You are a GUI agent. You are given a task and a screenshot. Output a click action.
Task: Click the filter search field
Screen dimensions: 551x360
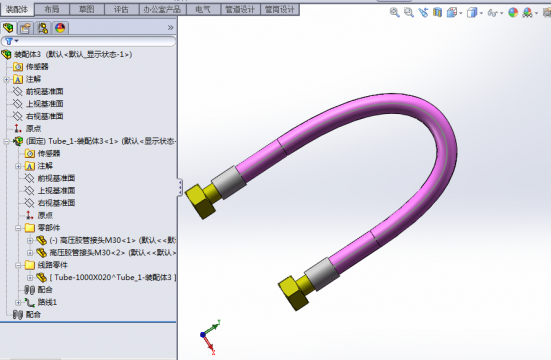89,41
